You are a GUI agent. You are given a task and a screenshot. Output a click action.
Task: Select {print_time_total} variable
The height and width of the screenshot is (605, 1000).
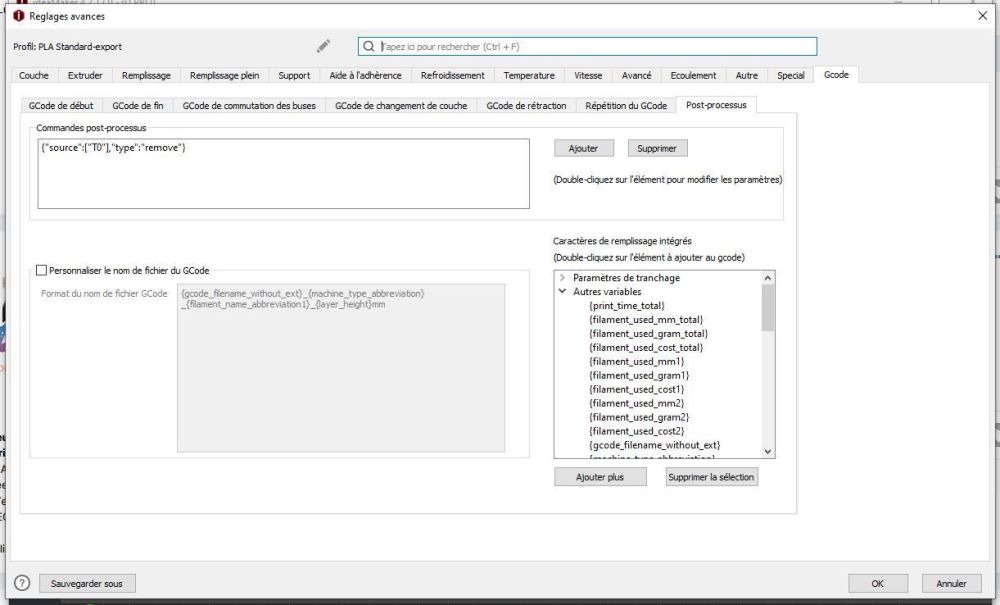627,305
